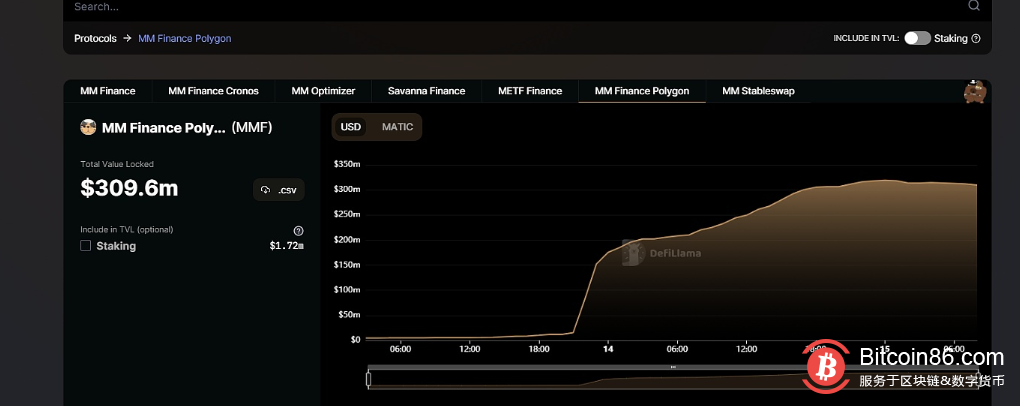Screen dimensions: 1020x406
Task: Switch to the MM Finance Cronos tab
Action: click(x=213, y=91)
